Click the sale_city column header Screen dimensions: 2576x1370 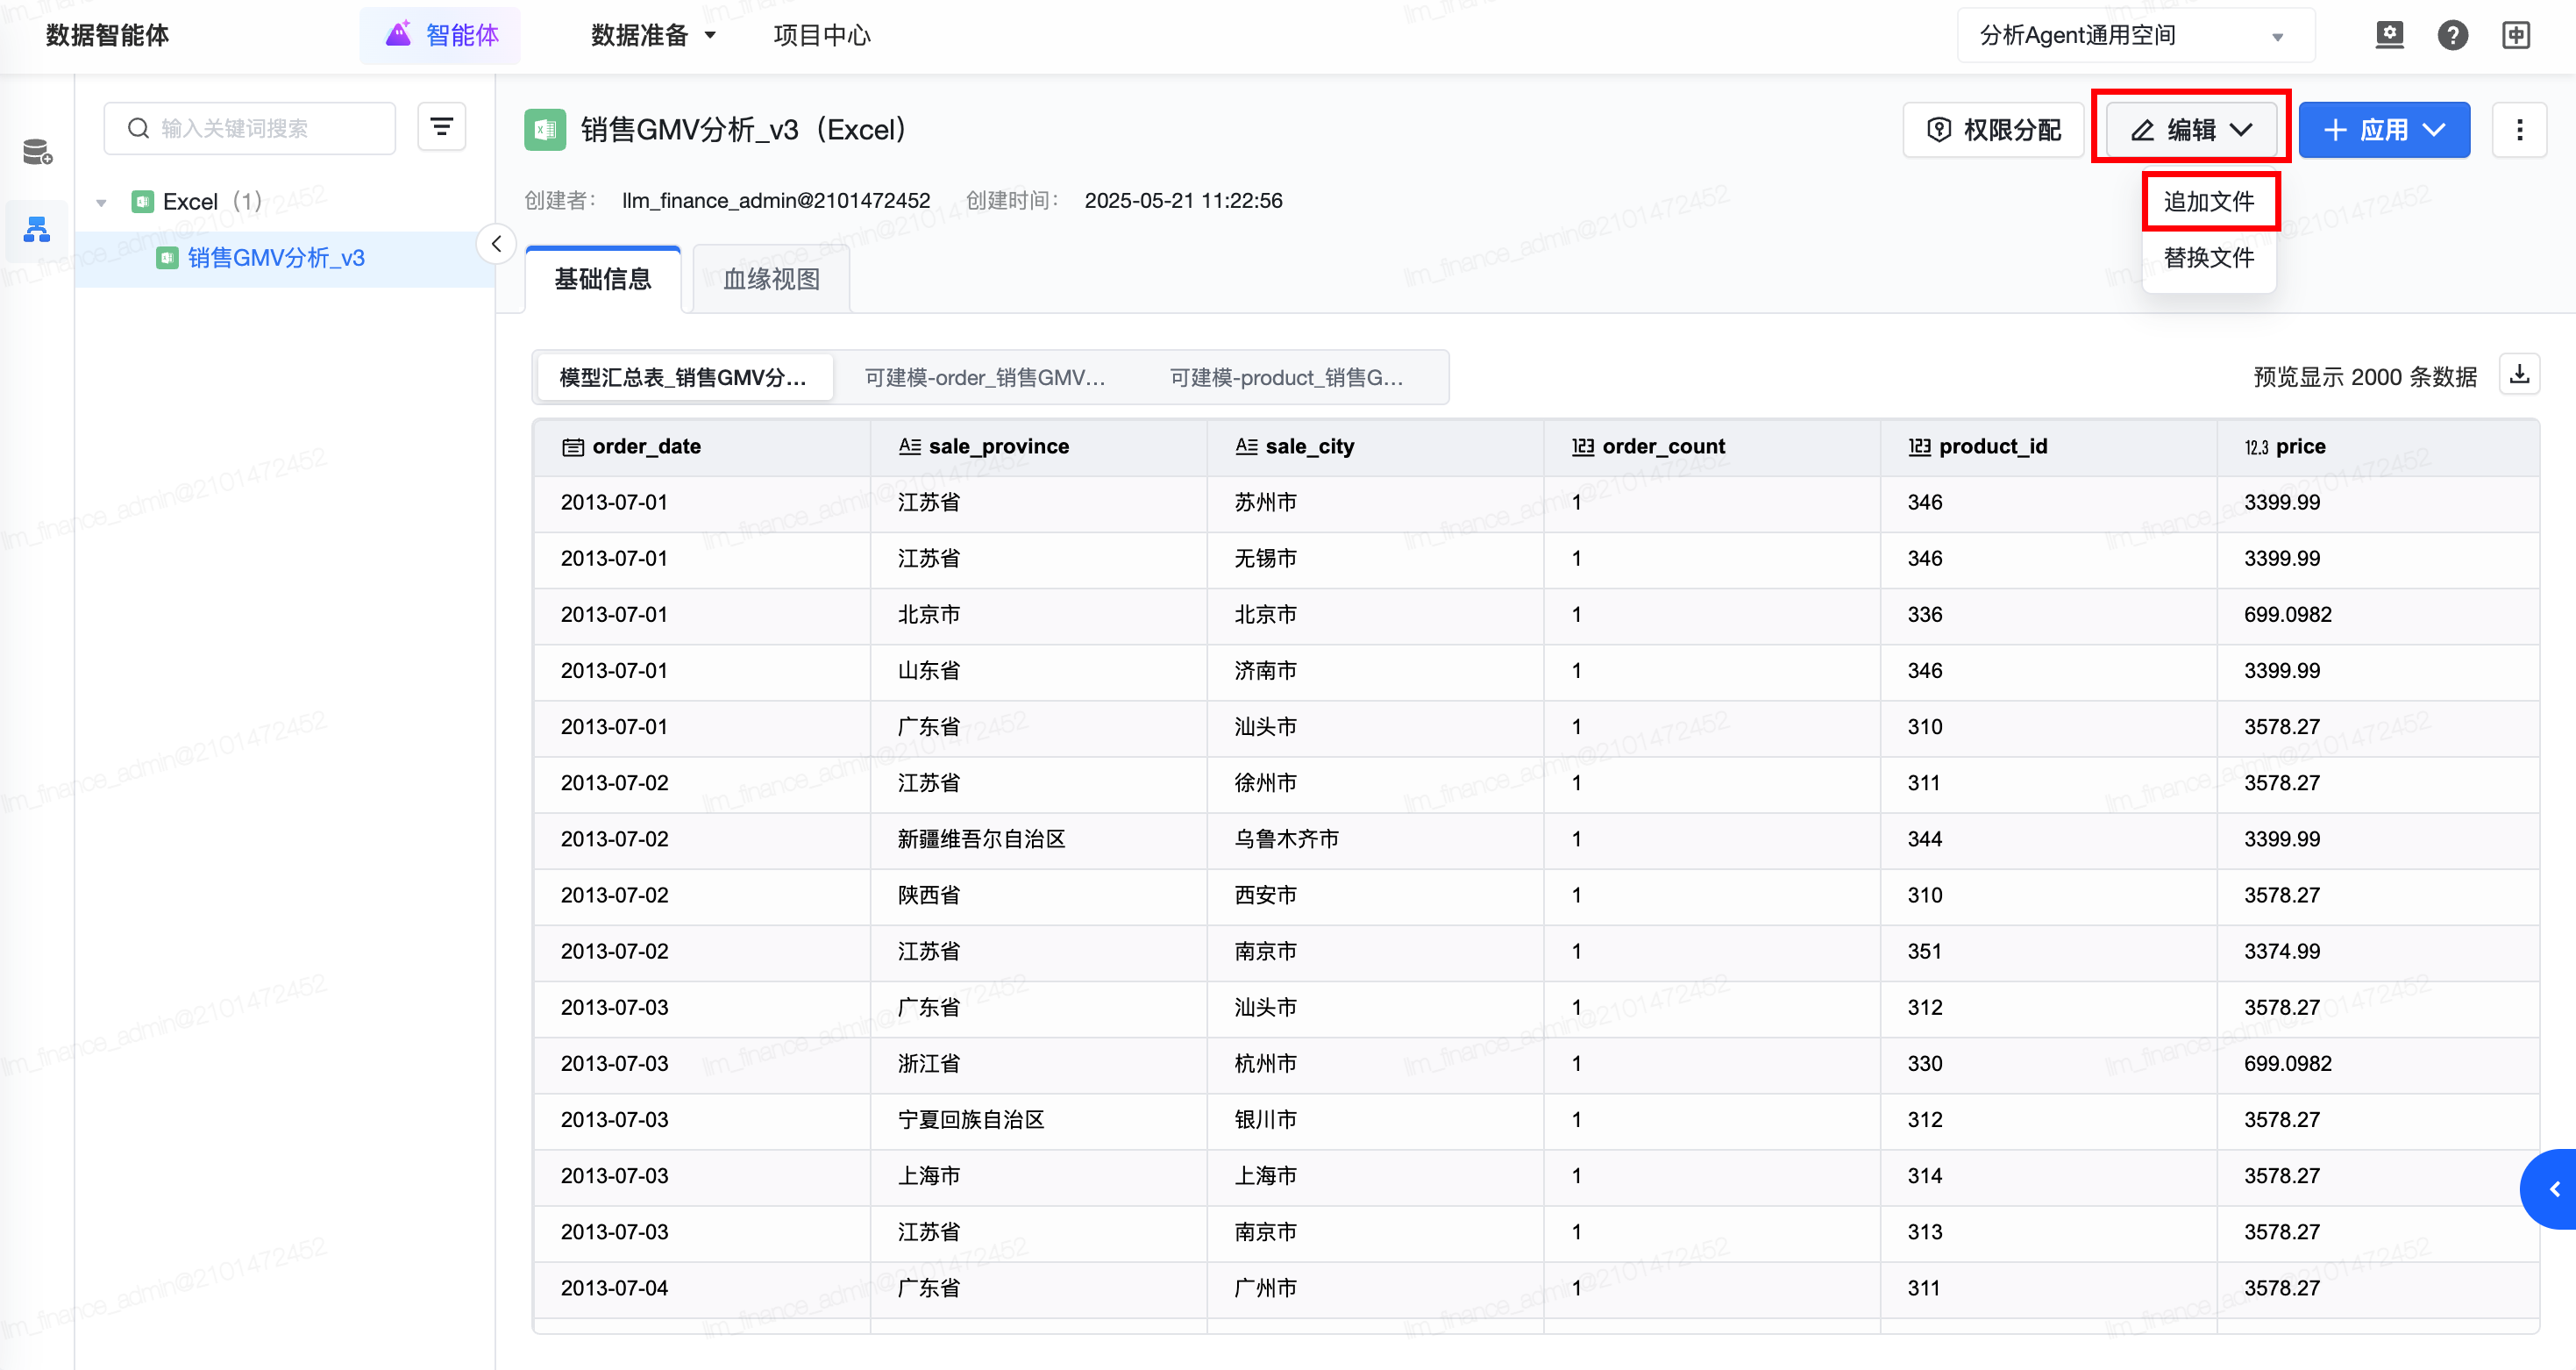coord(1375,447)
